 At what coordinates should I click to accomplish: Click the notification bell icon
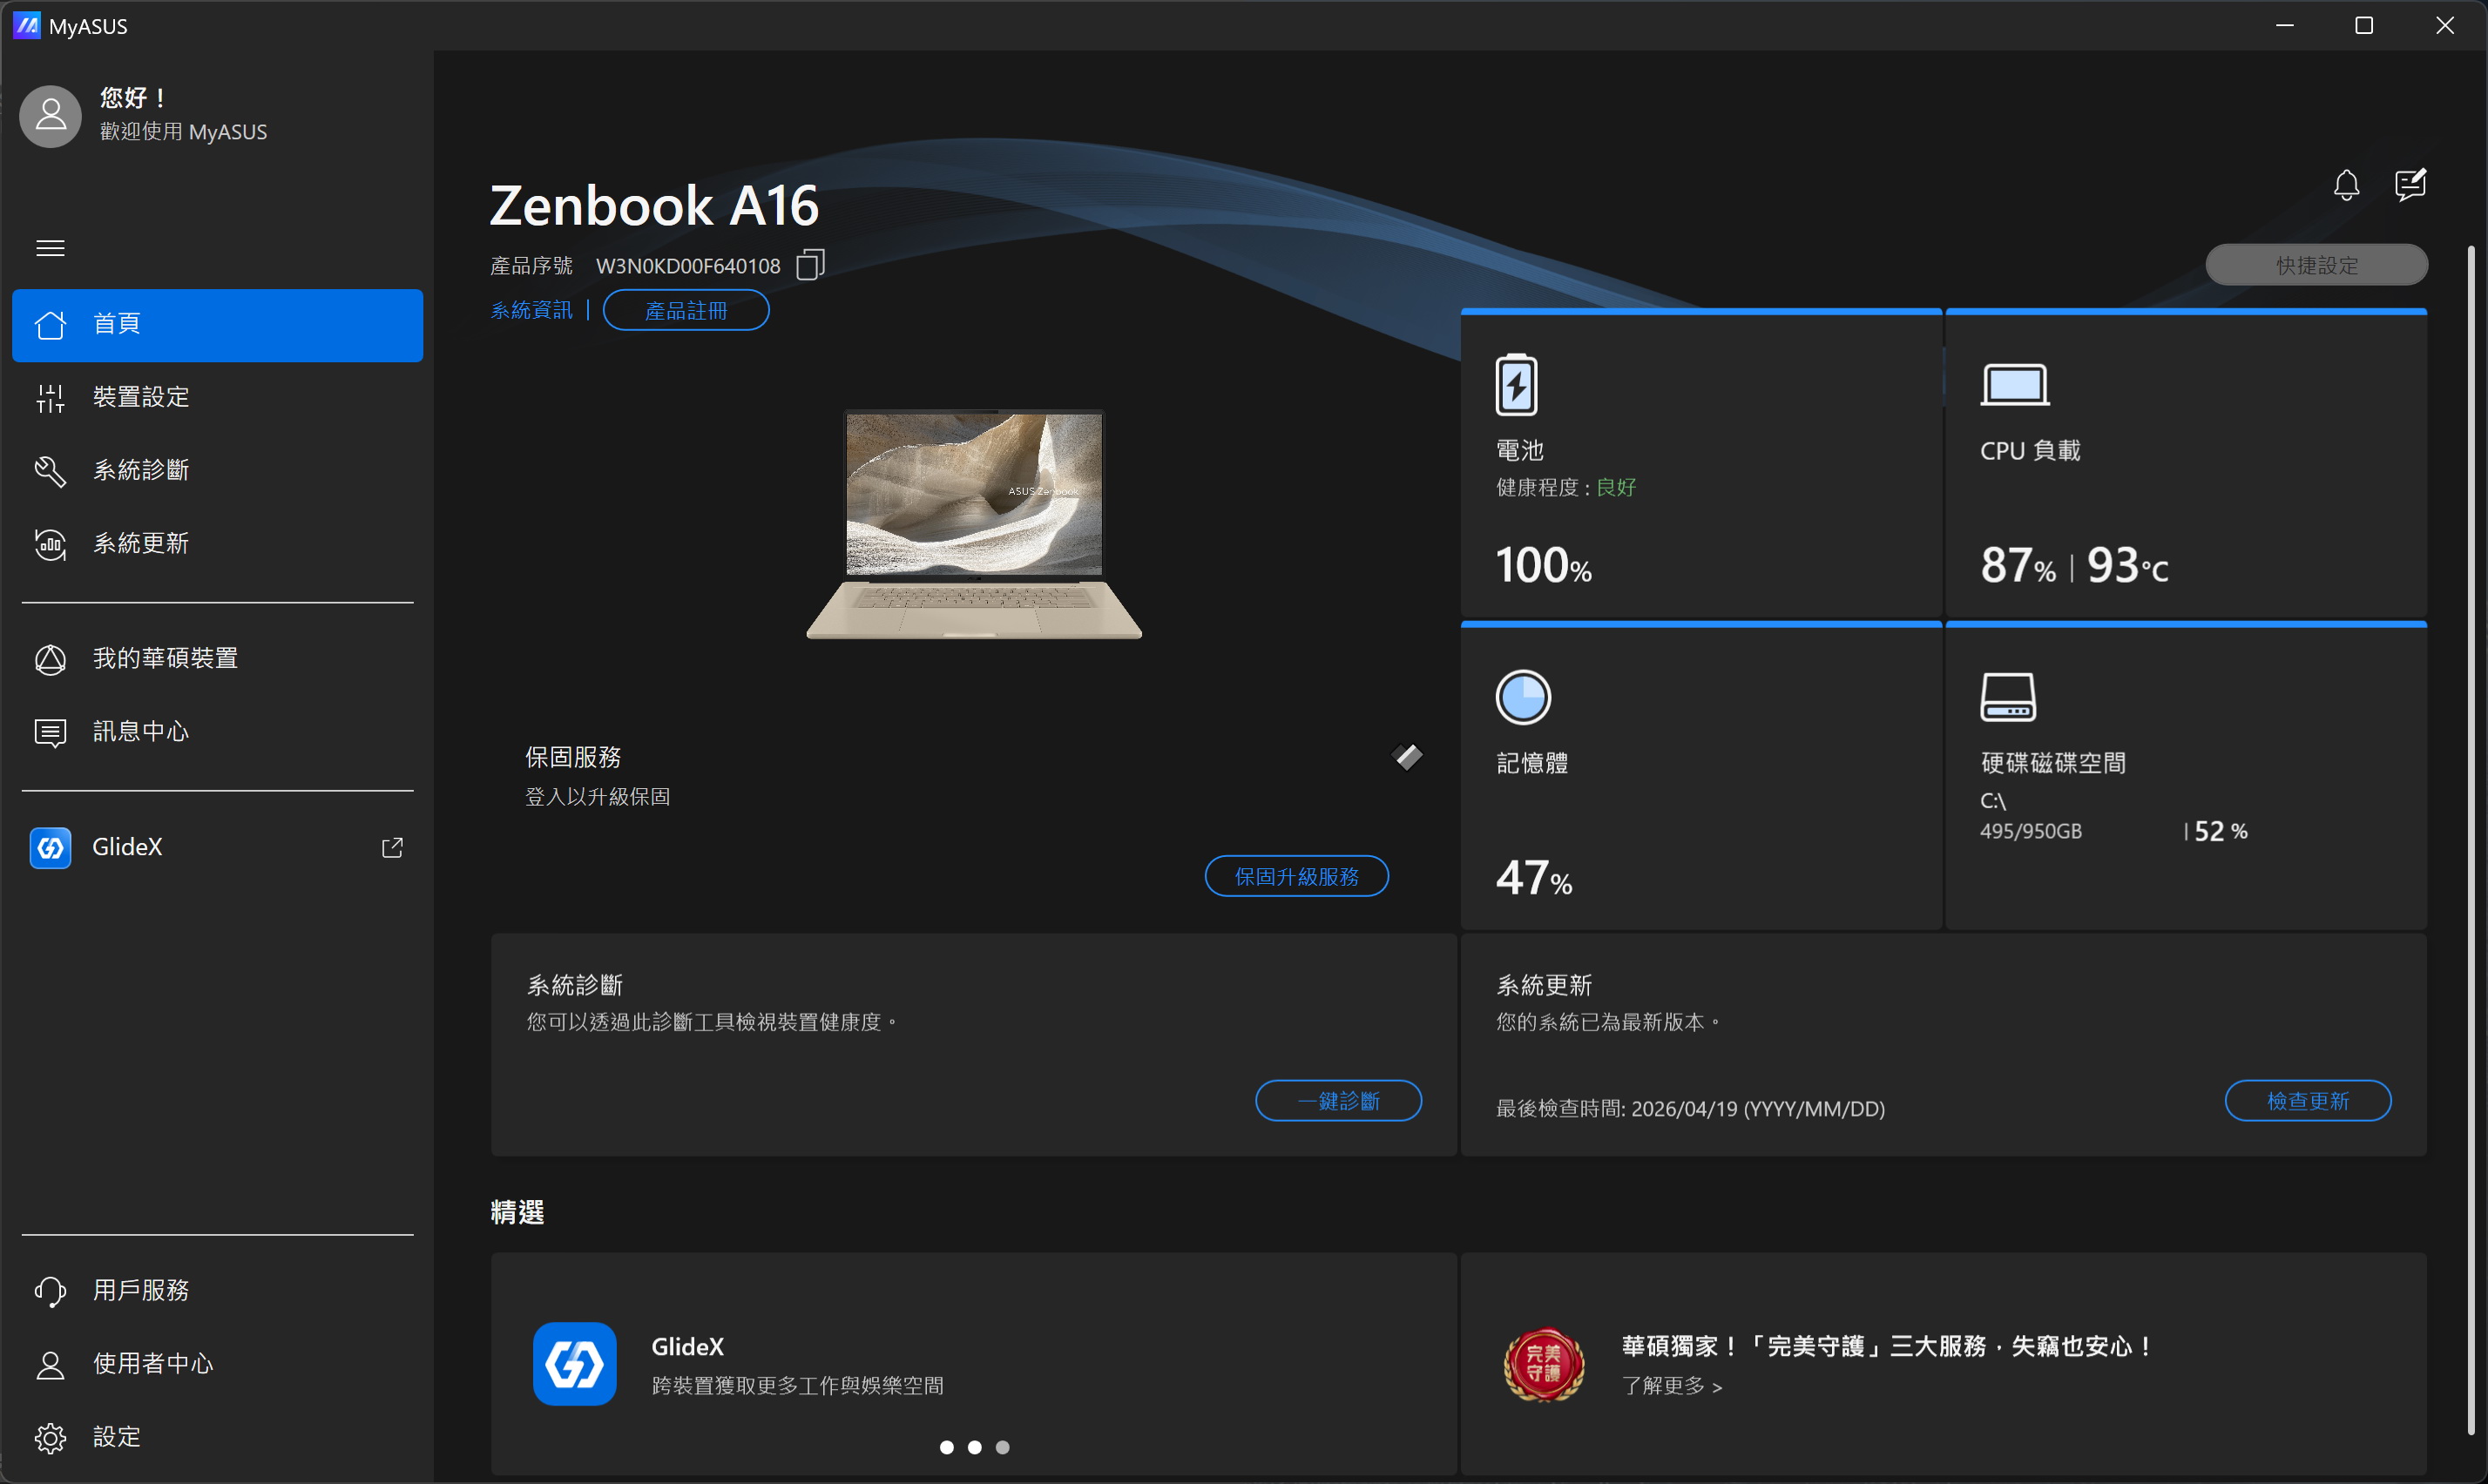[2346, 185]
